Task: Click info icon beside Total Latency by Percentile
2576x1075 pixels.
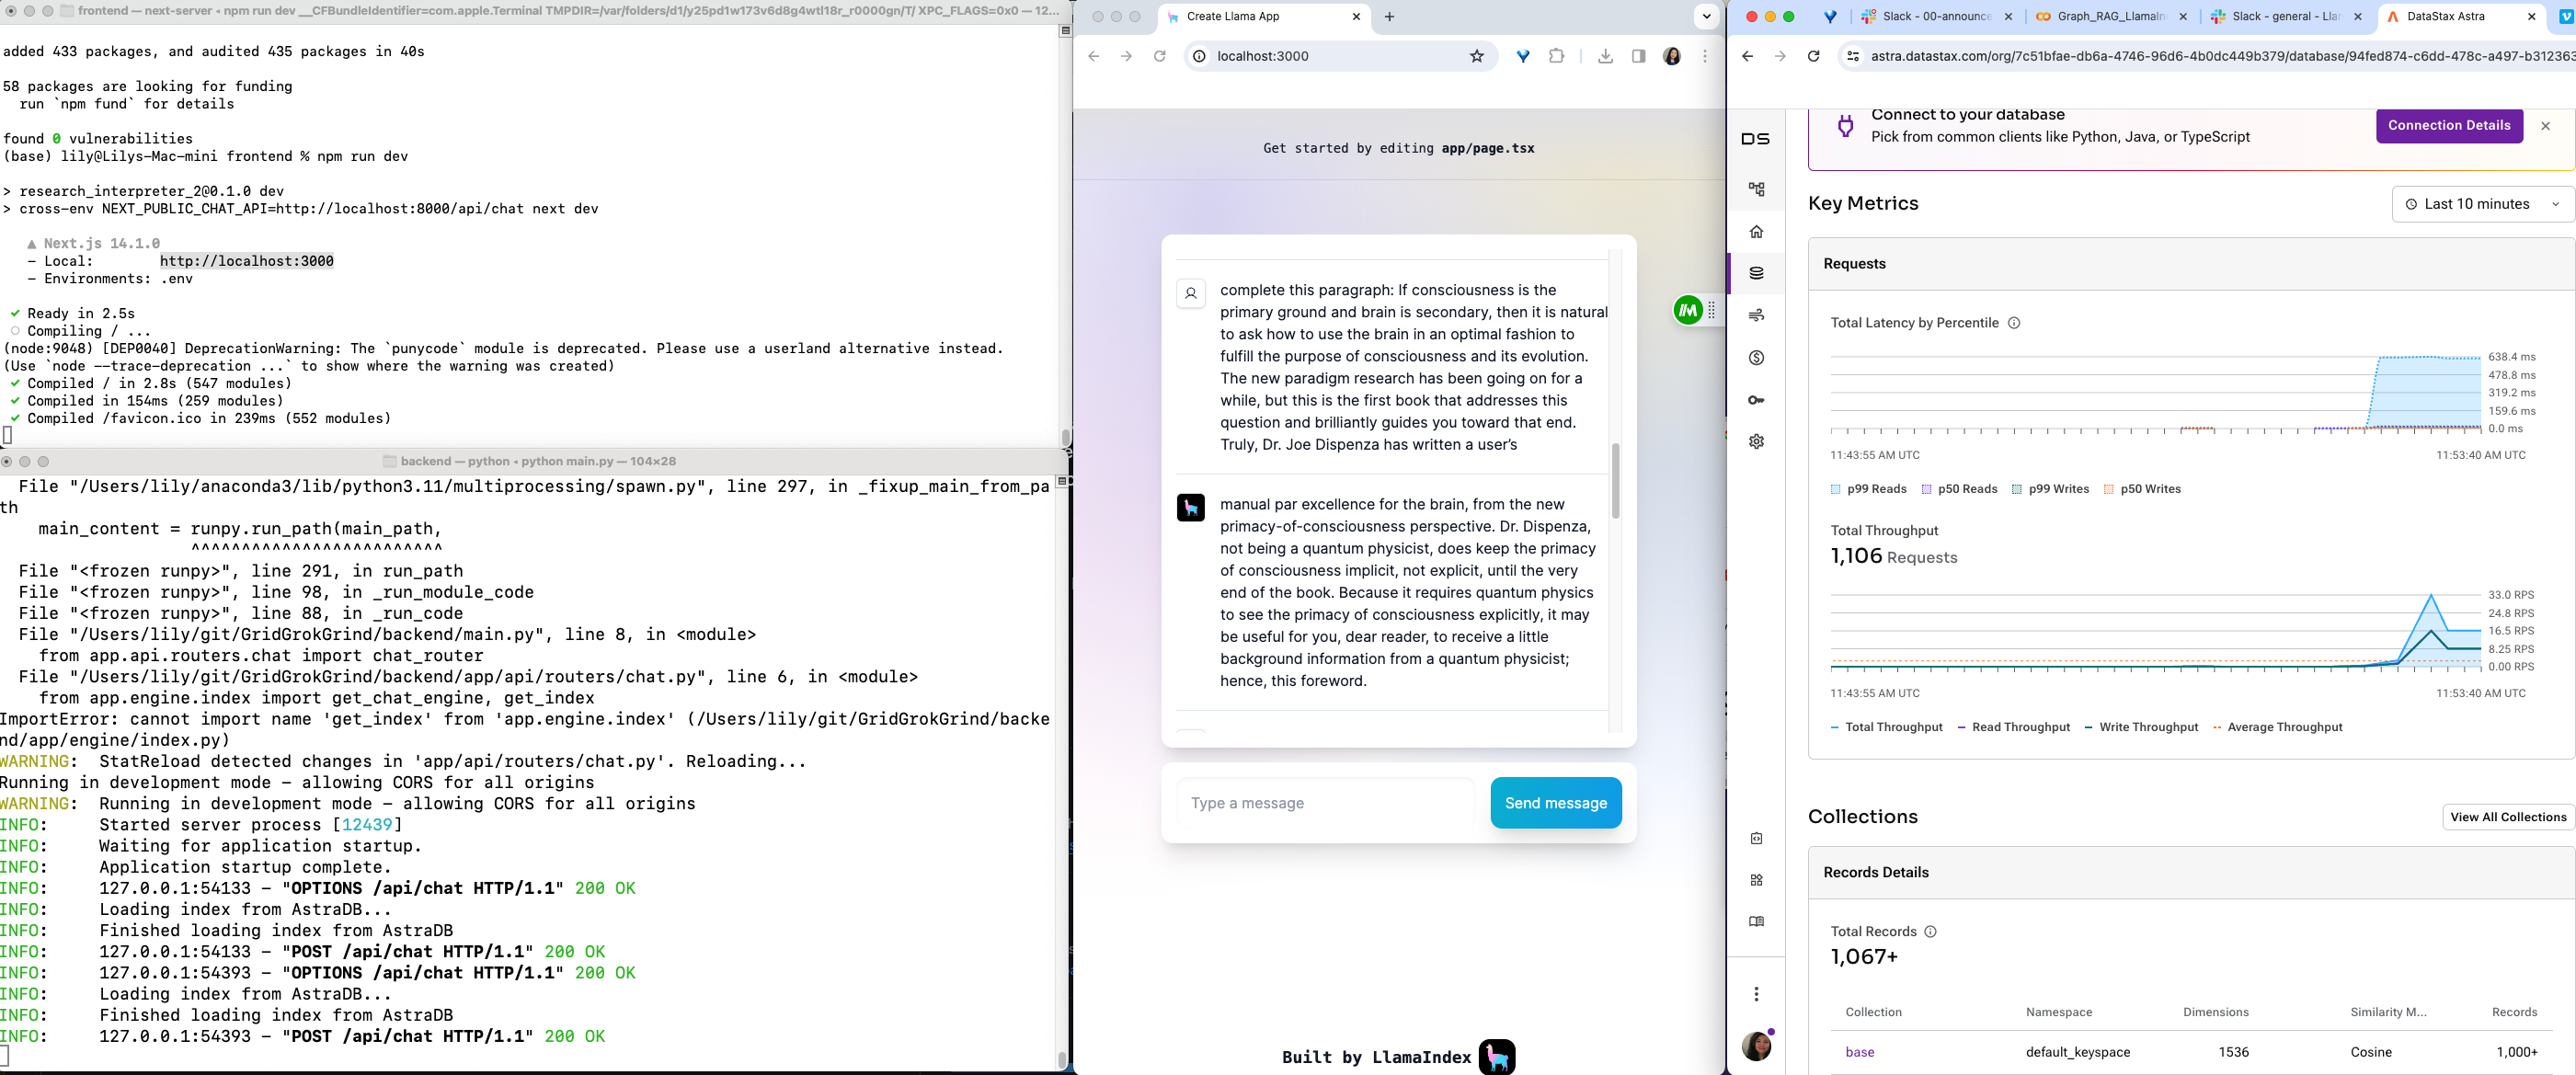Action: click(x=2014, y=323)
